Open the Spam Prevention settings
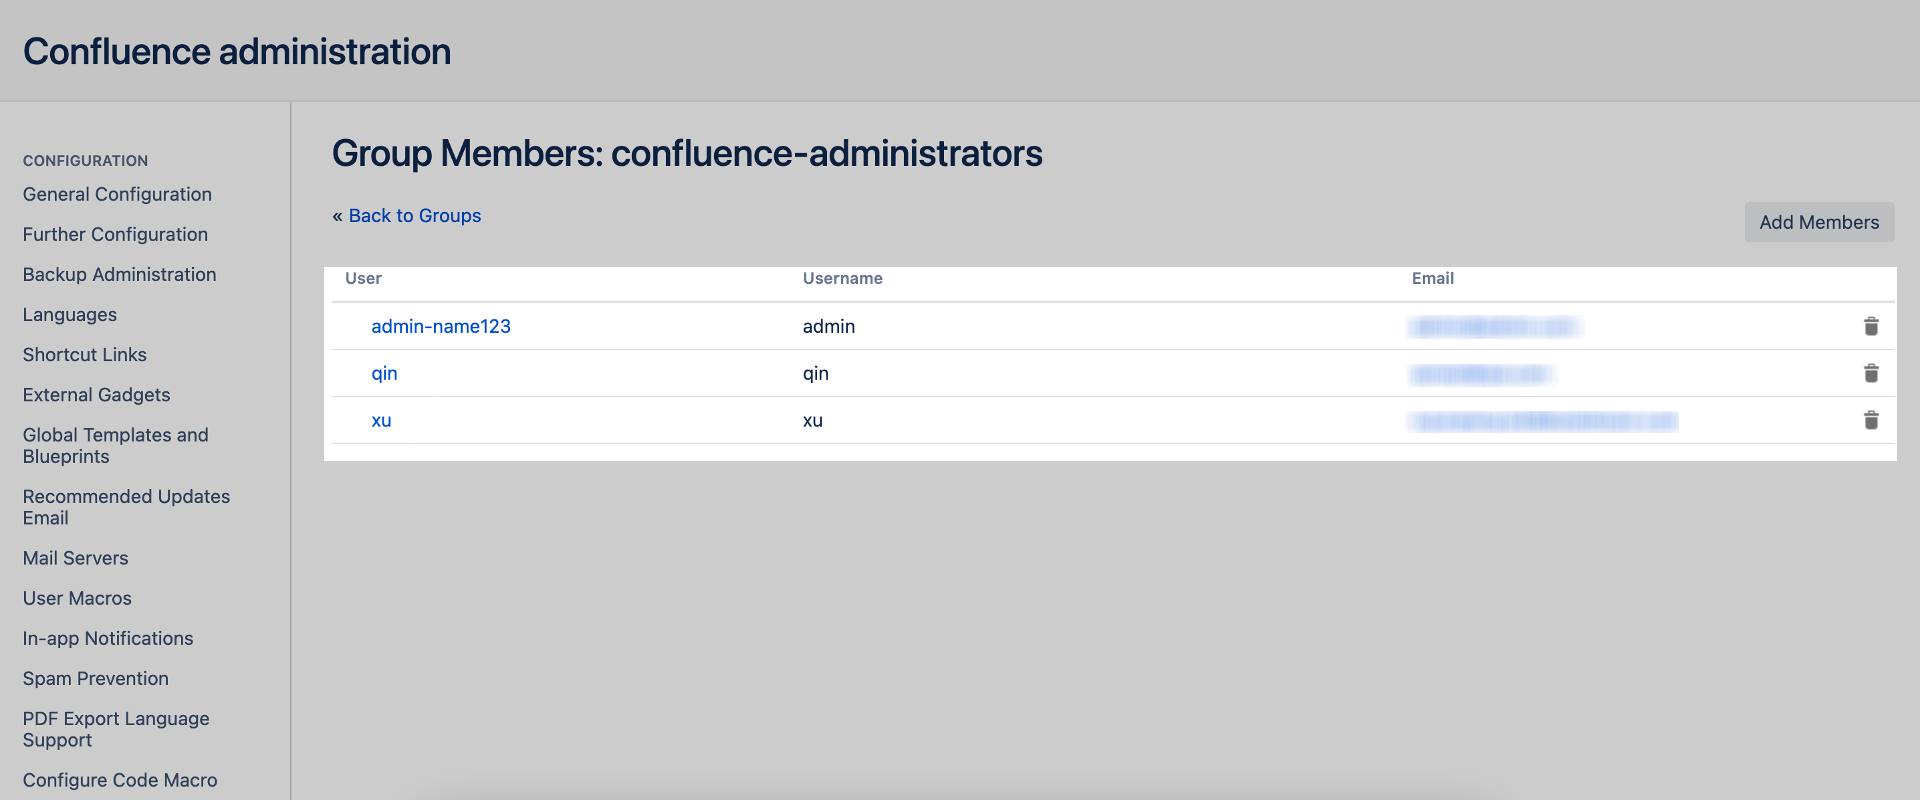The width and height of the screenshot is (1920, 800). tap(95, 678)
